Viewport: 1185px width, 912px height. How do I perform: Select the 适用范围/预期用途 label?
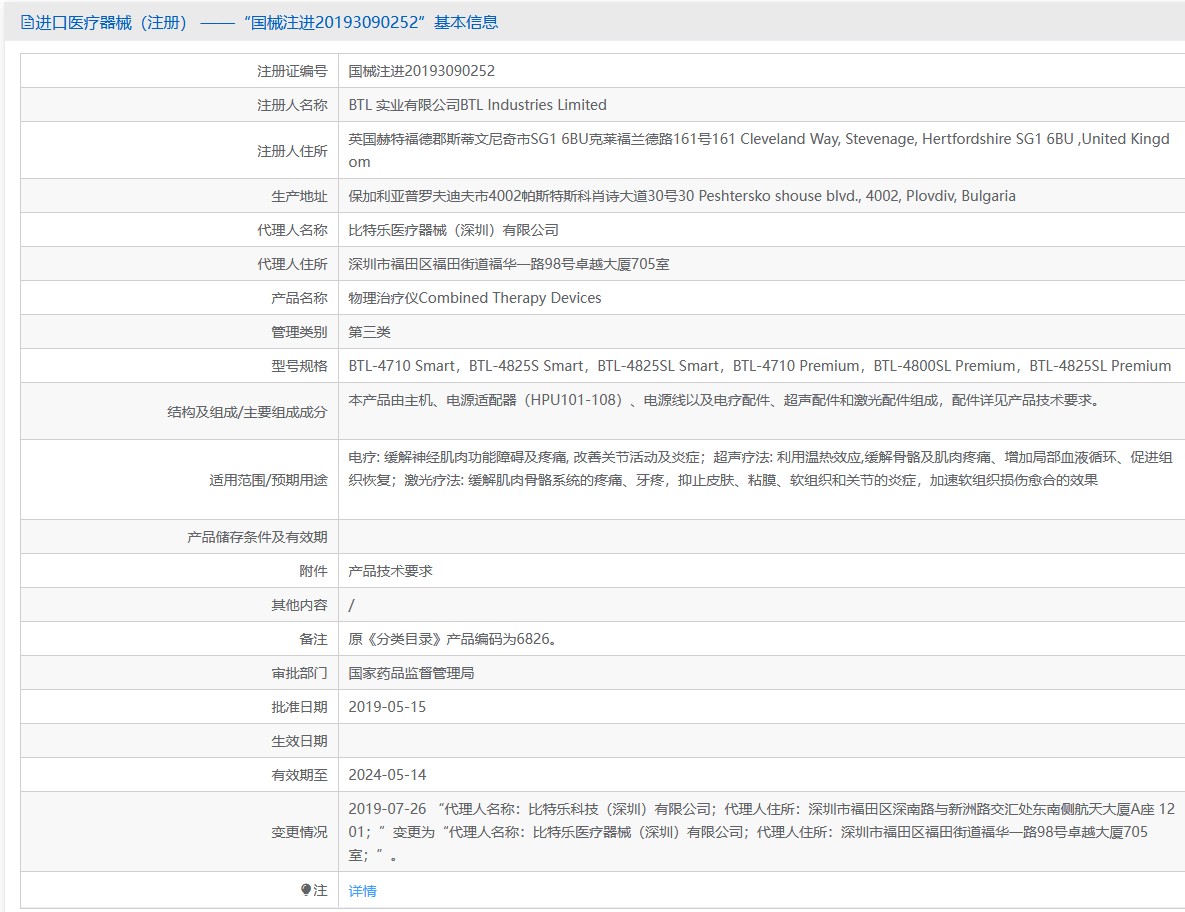coord(268,480)
